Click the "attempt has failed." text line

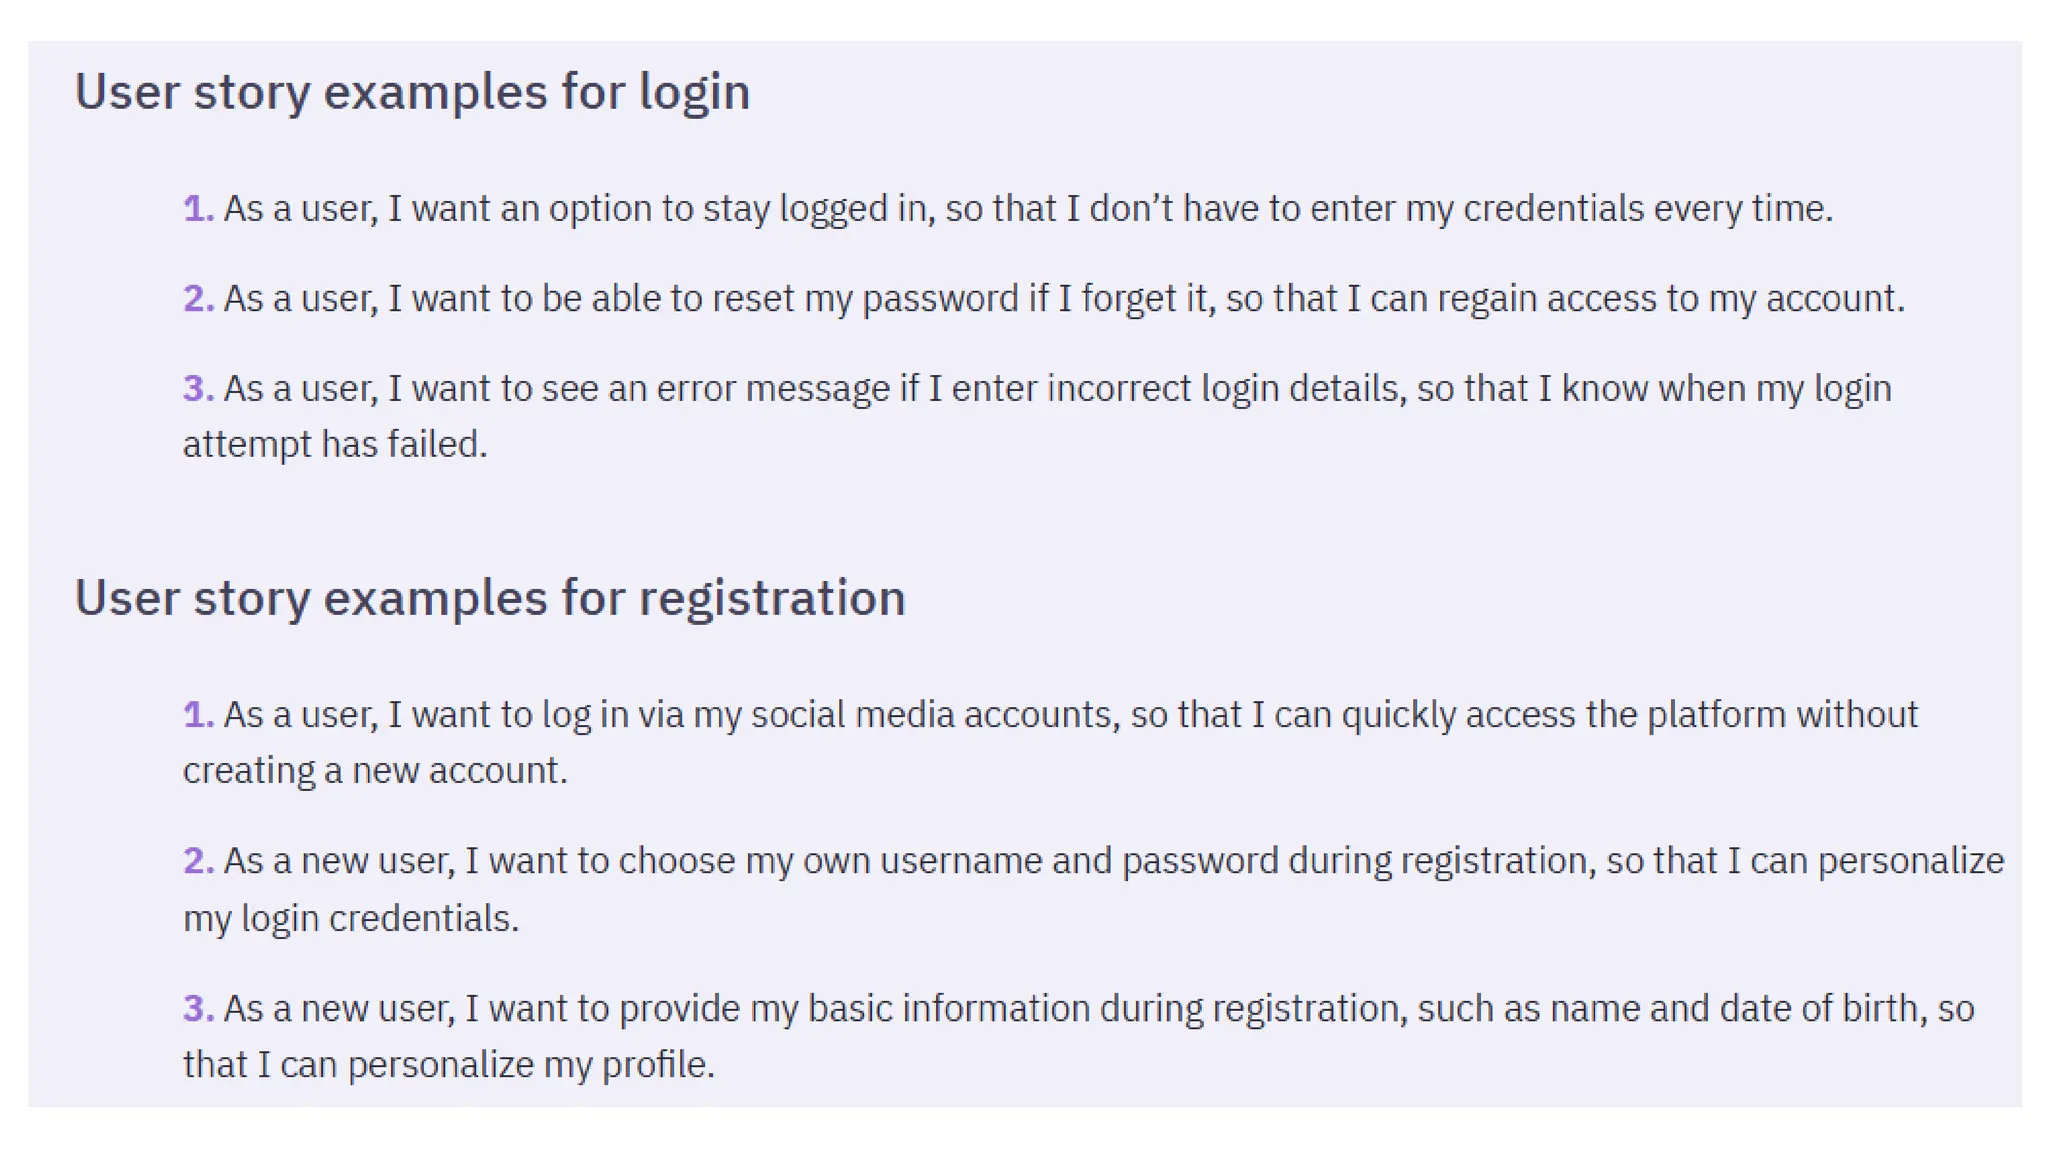(x=335, y=444)
